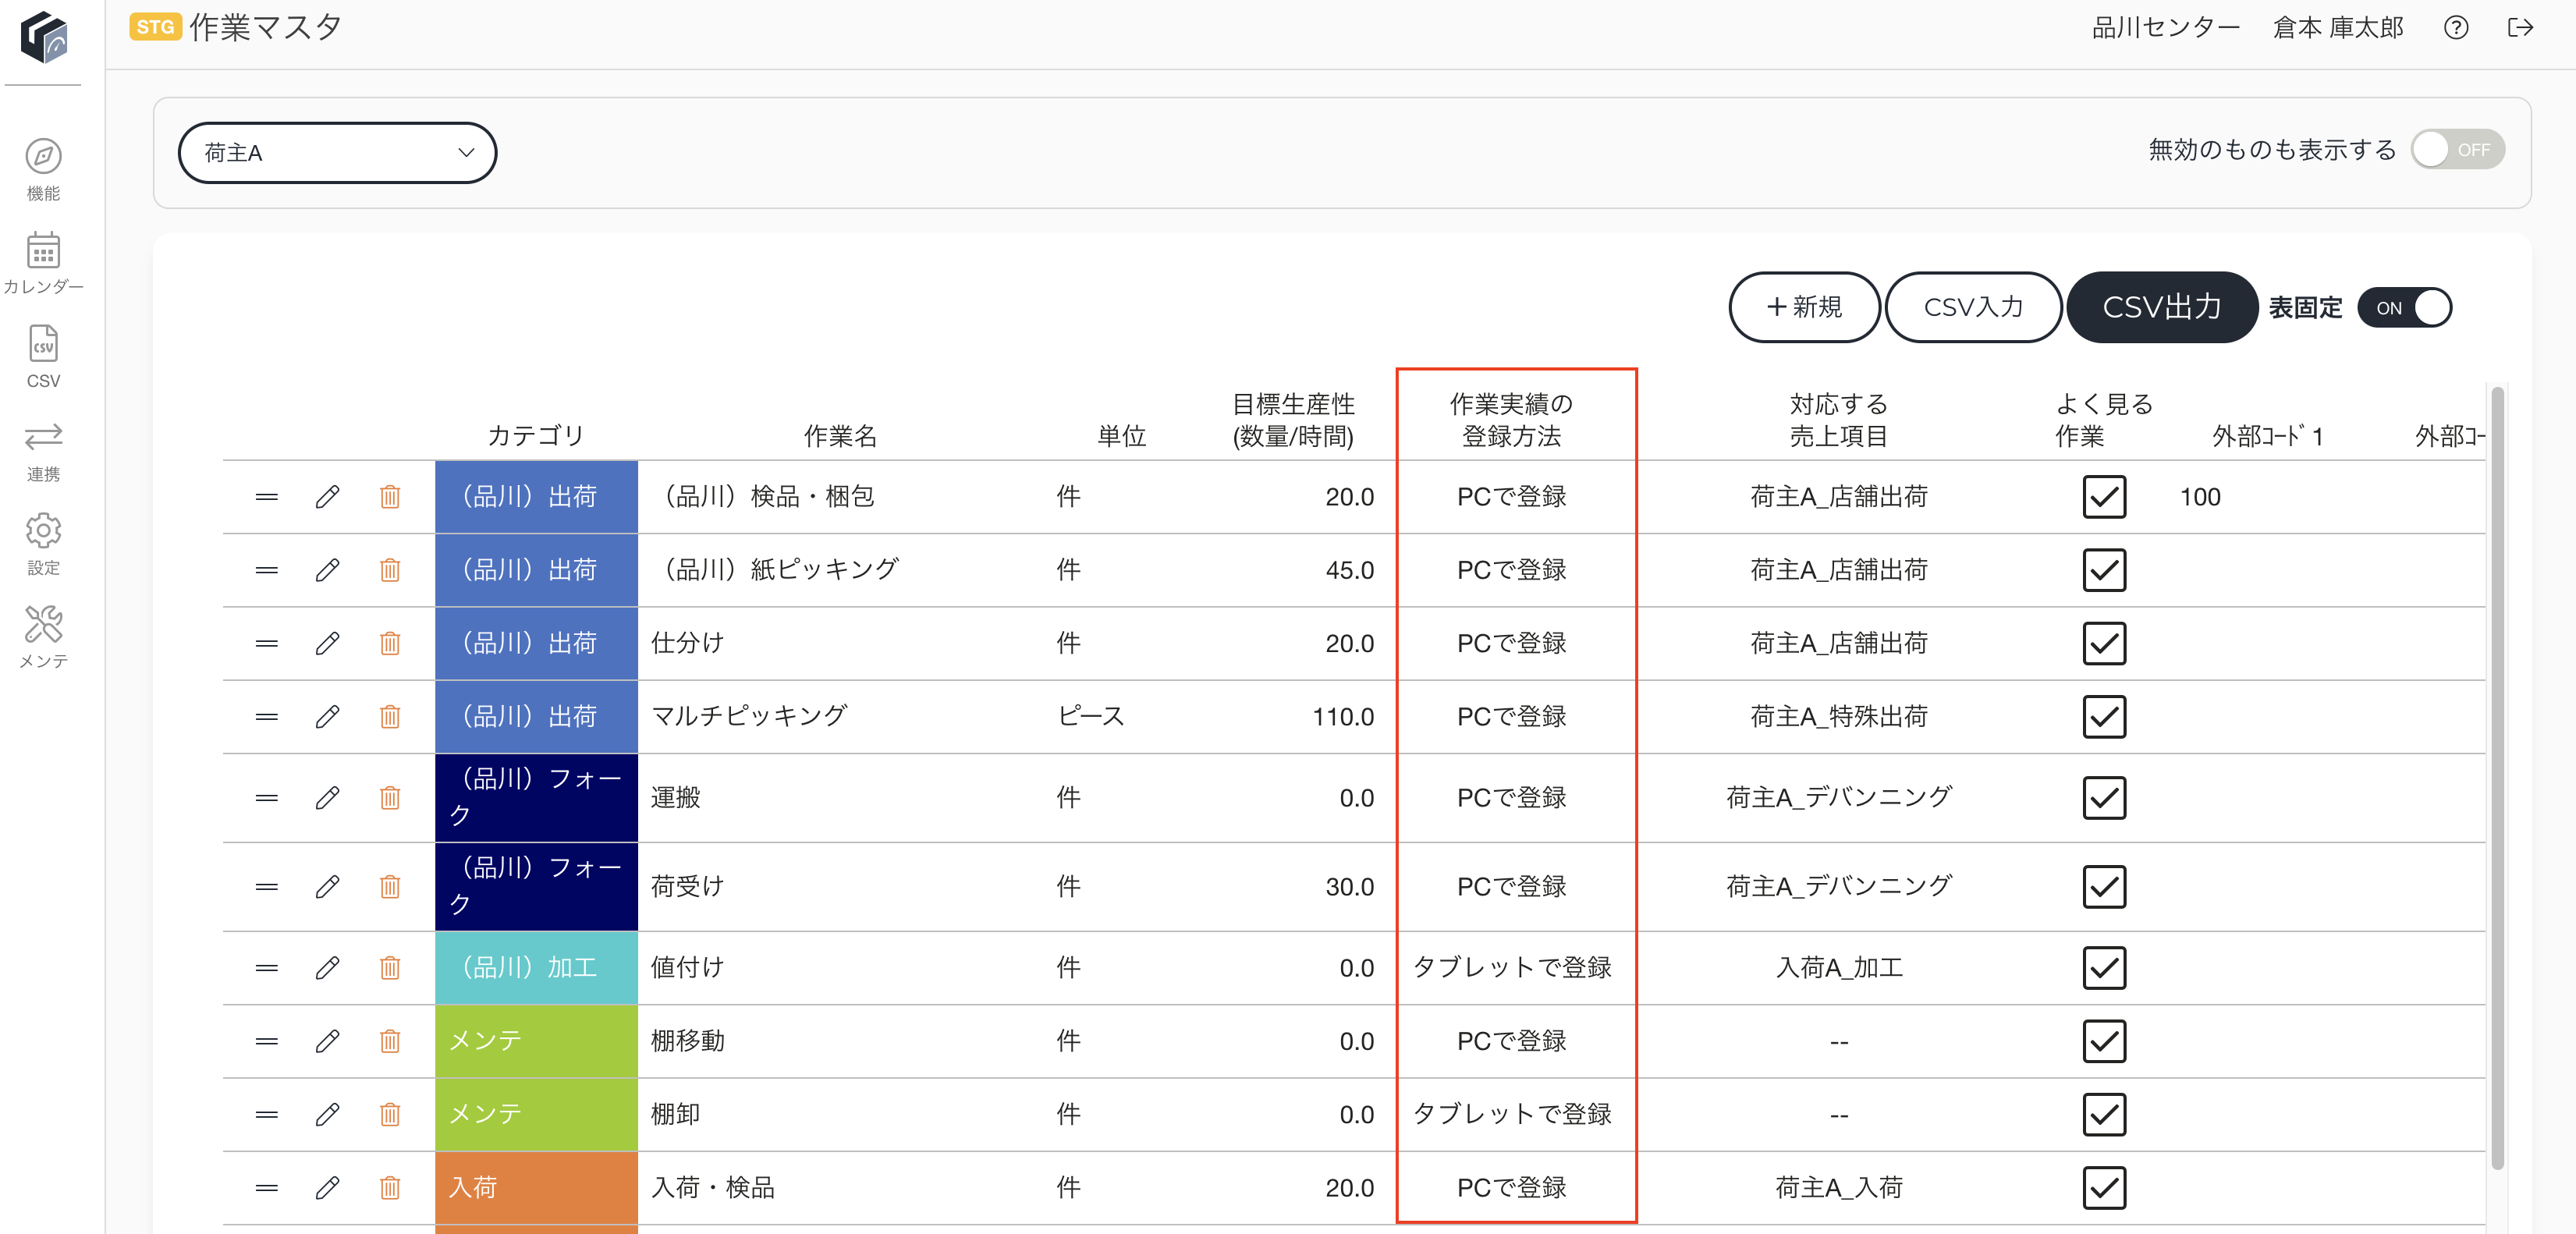Delete the （品川）紙ピッキング row with trash icon

point(390,570)
